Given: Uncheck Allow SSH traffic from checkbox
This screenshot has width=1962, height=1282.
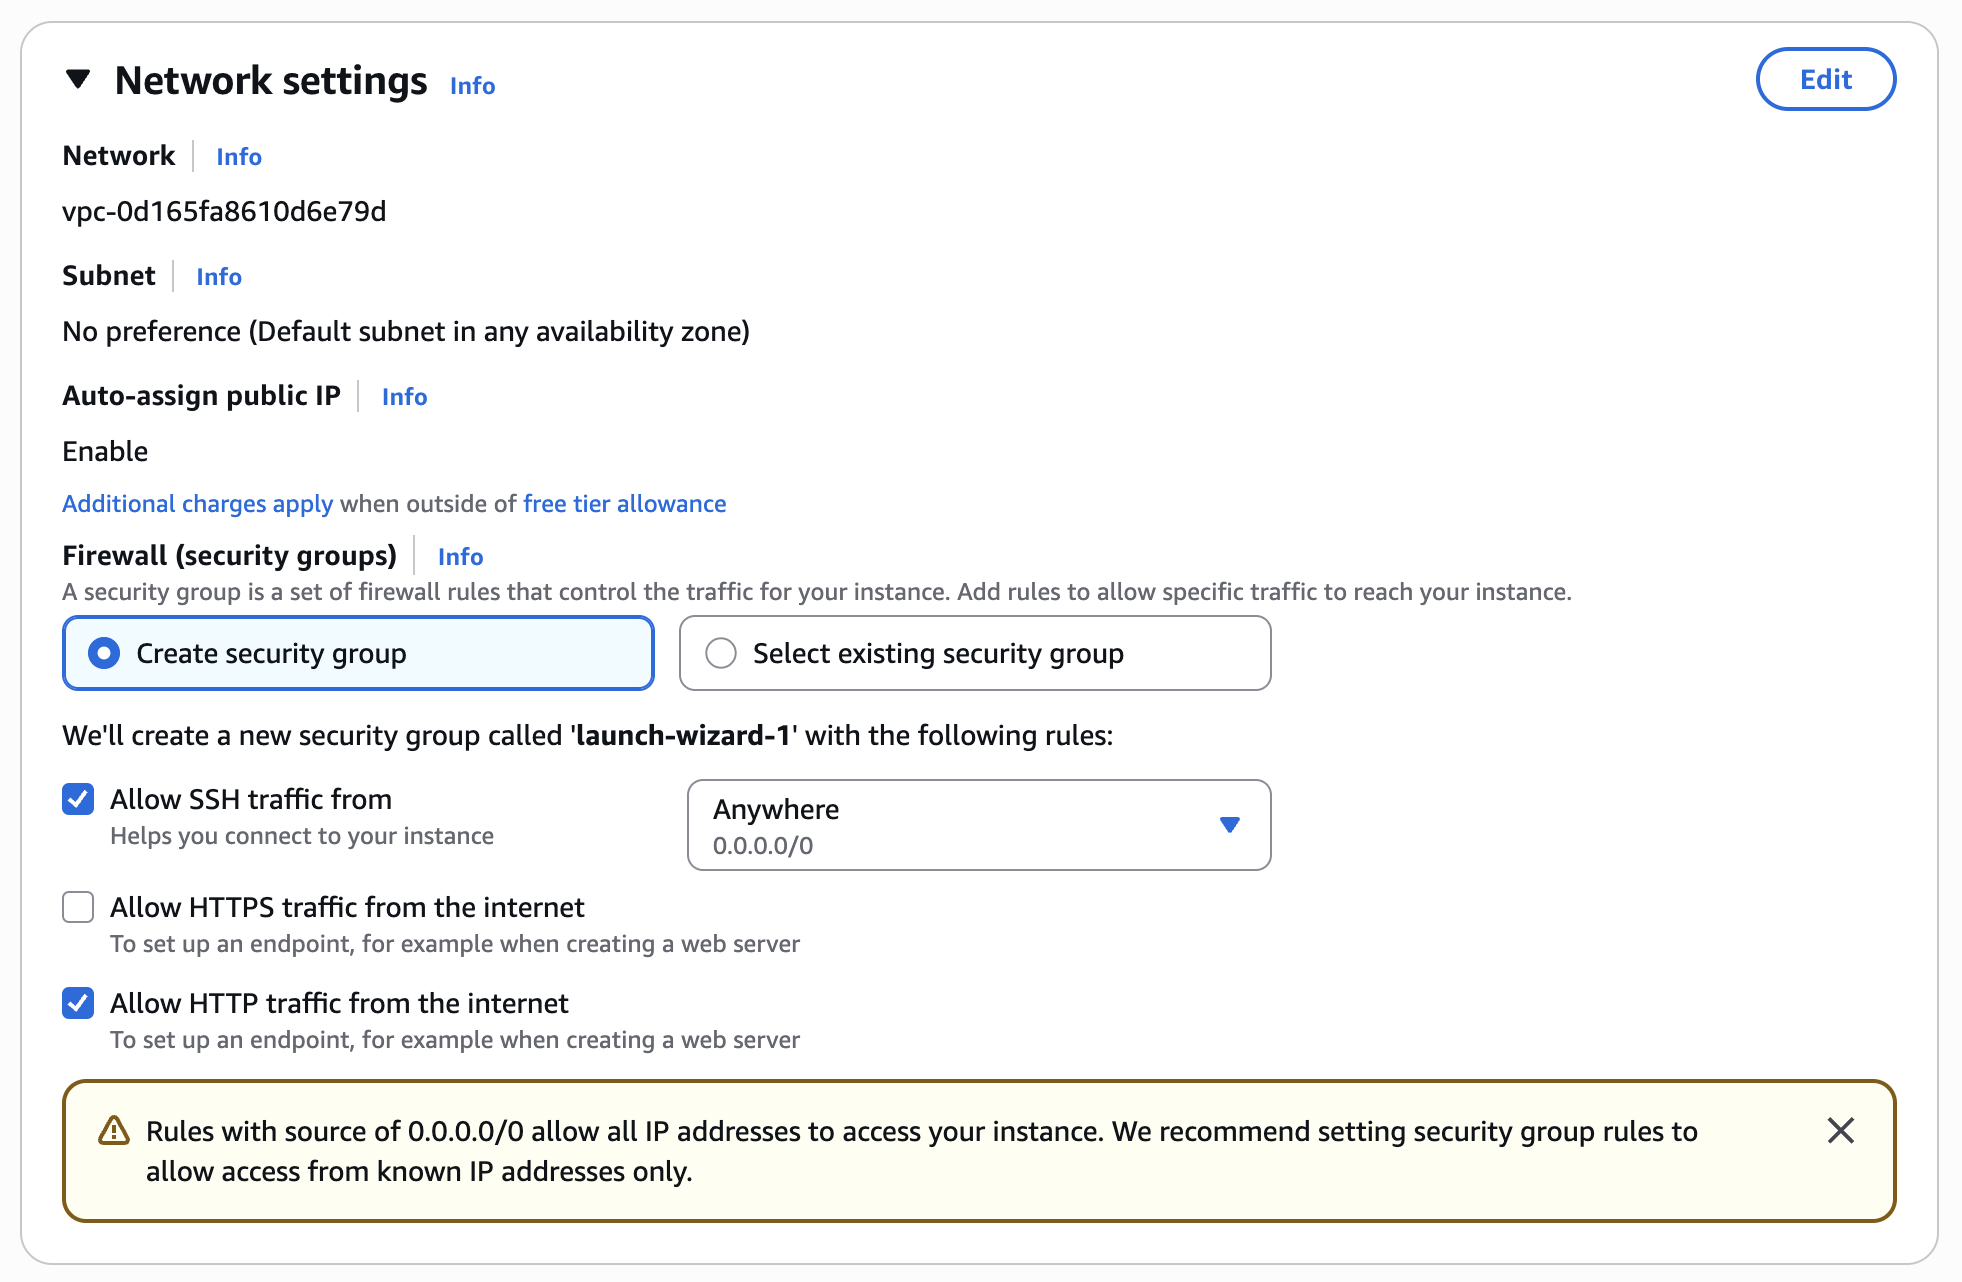Looking at the screenshot, I should click(78, 799).
